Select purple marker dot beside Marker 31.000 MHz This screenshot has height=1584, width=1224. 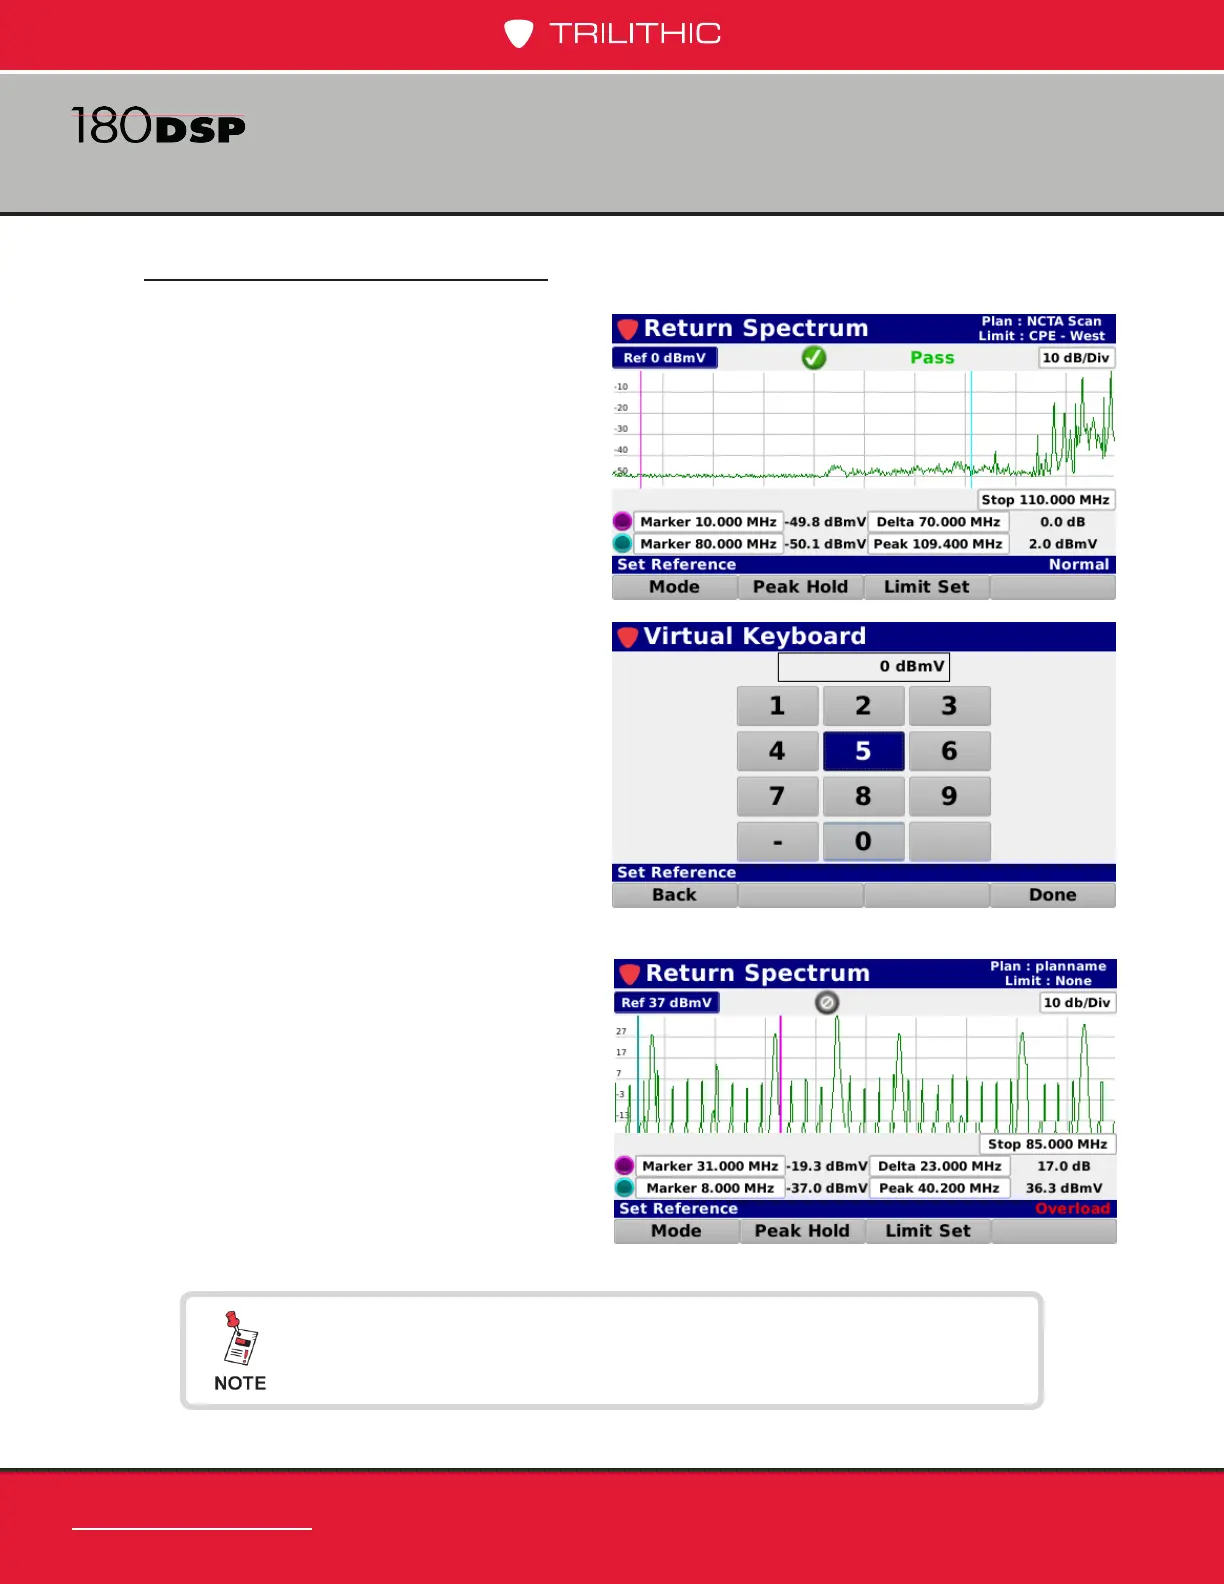tap(624, 1165)
